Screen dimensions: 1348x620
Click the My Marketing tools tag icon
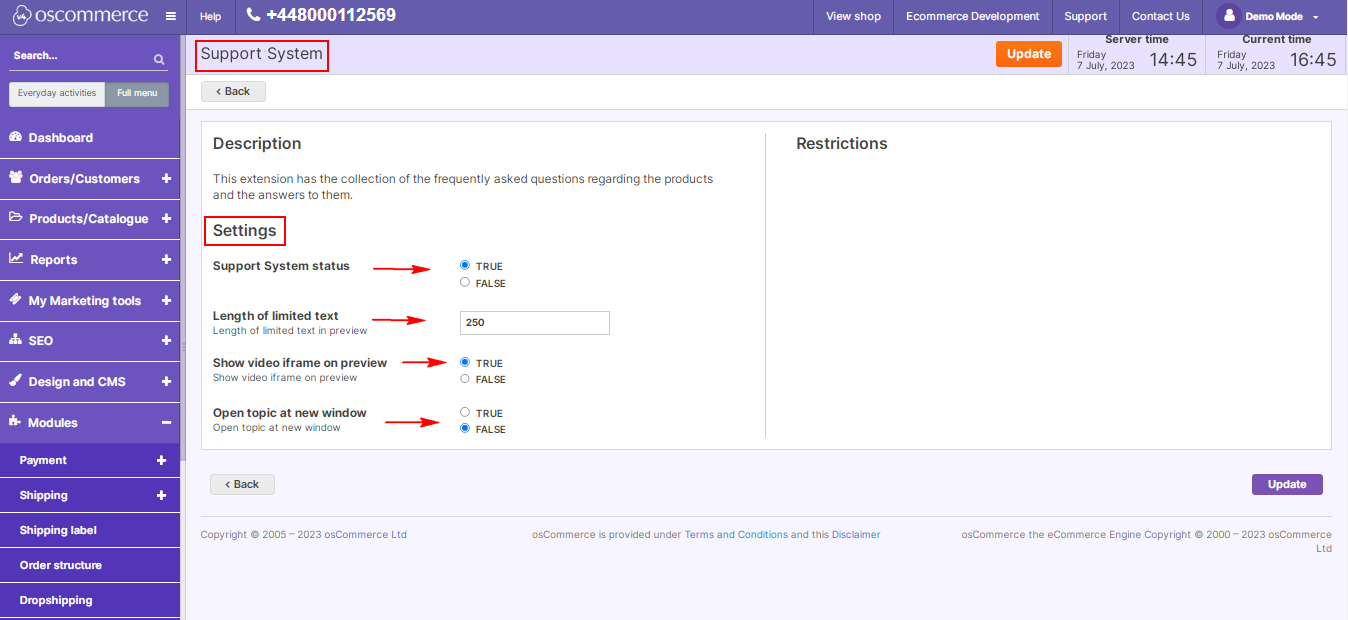[15, 300]
